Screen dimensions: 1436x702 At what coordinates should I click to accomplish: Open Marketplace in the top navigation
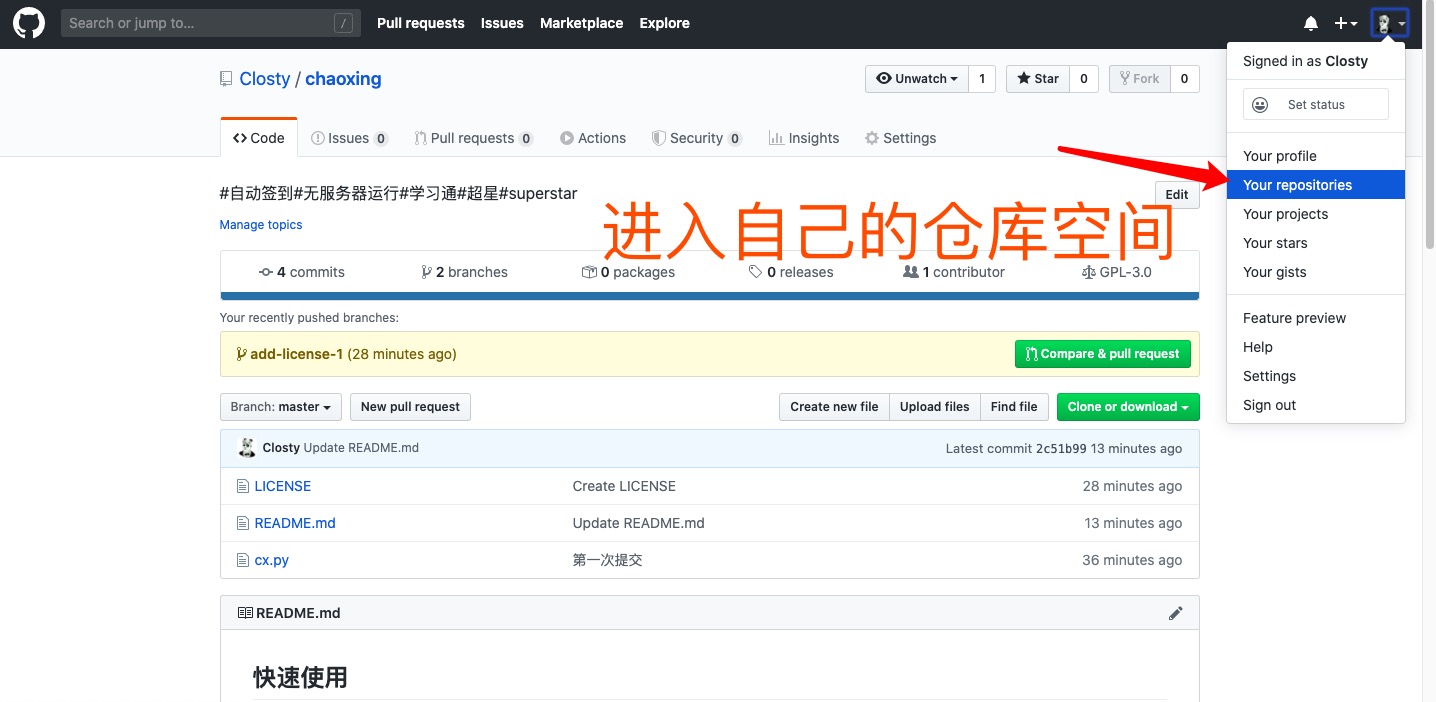click(x=582, y=23)
